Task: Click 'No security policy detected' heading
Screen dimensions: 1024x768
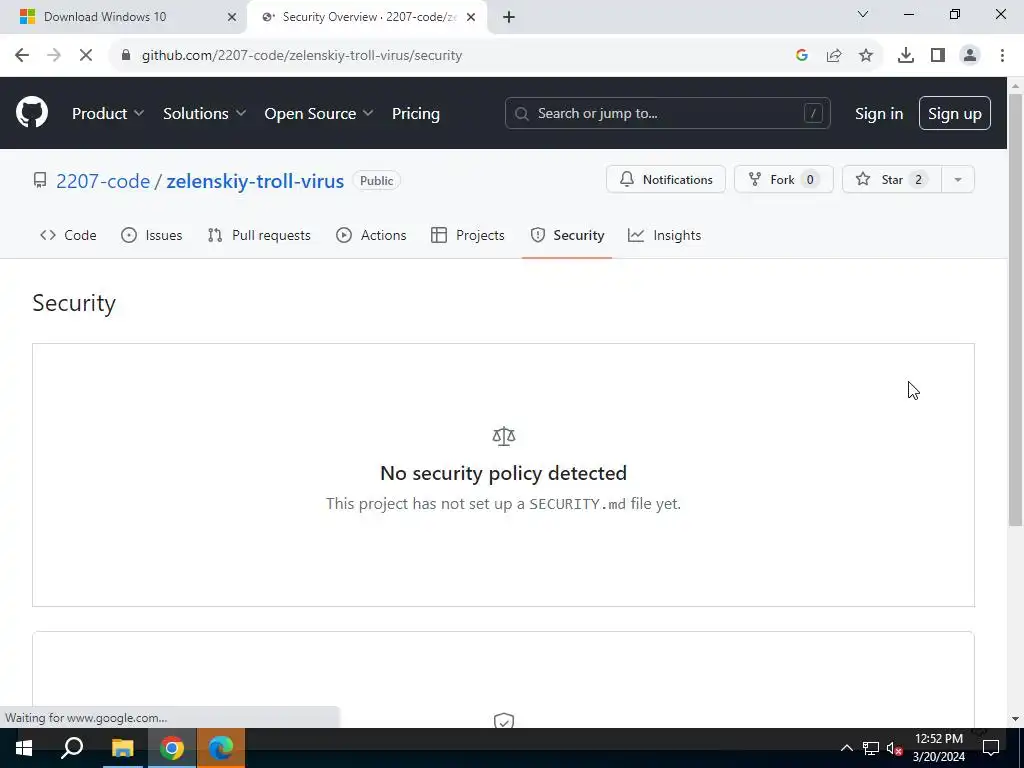Action: point(504,473)
